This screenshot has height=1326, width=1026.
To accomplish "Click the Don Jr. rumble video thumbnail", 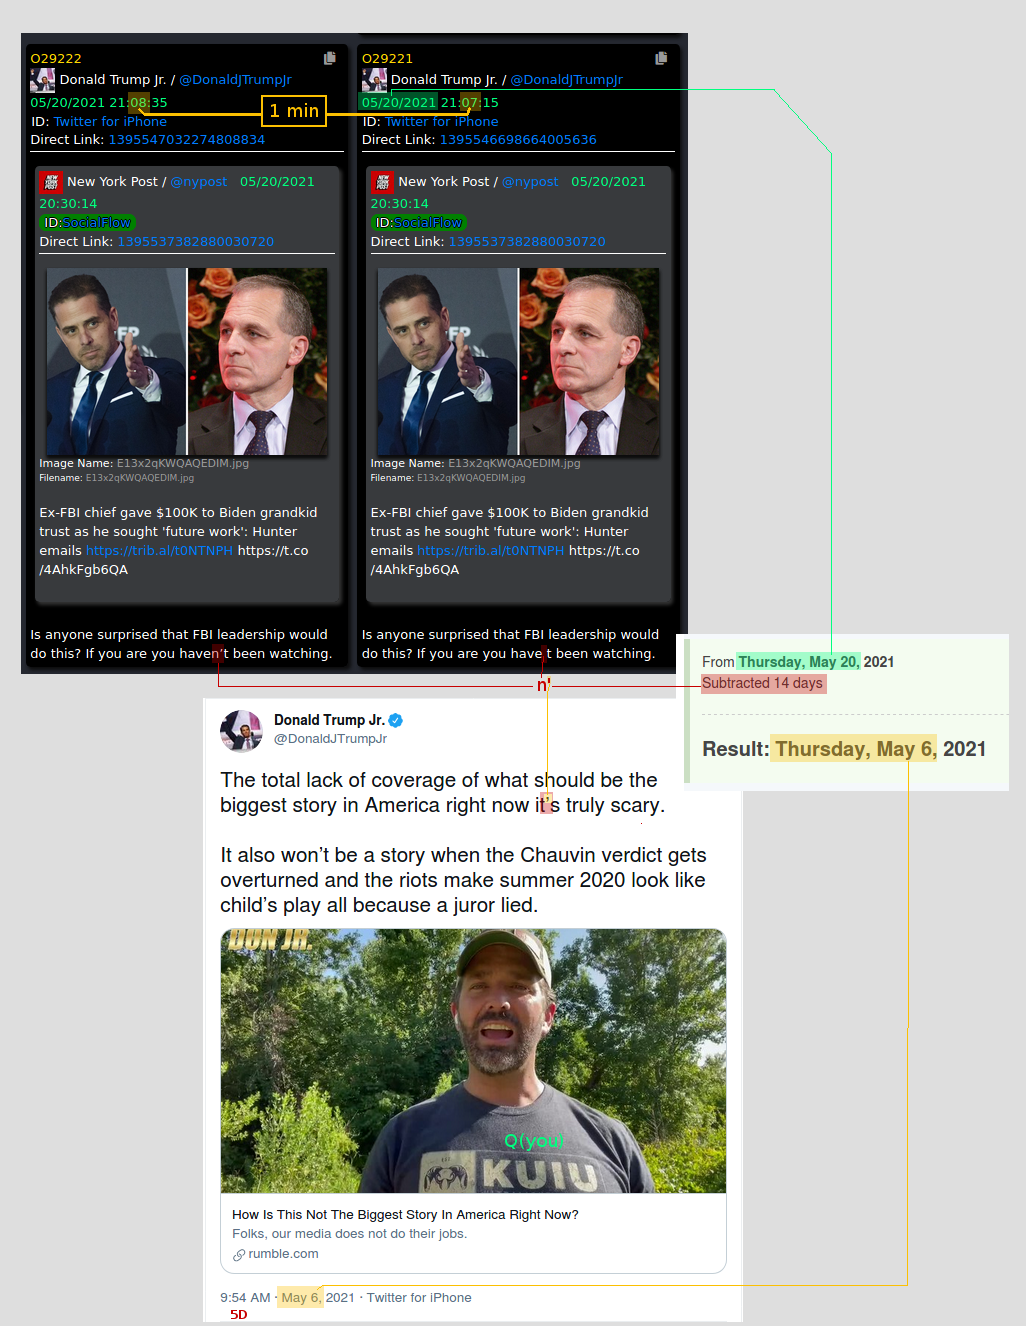I will click(473, 1061).
